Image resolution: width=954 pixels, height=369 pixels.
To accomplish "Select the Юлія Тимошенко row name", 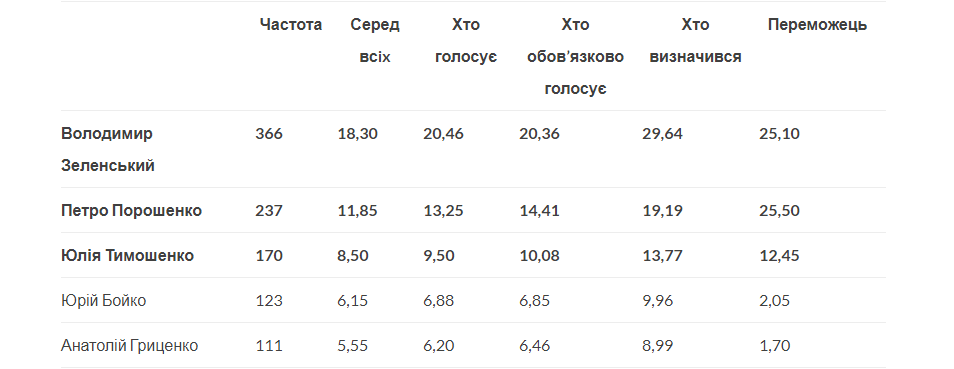I will (x=127, y=255).
